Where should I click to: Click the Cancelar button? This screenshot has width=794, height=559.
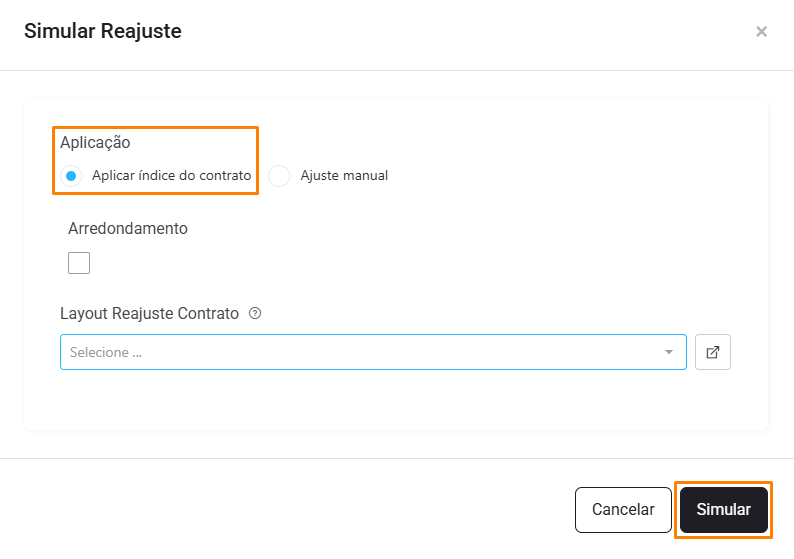[x=623, y=509]
